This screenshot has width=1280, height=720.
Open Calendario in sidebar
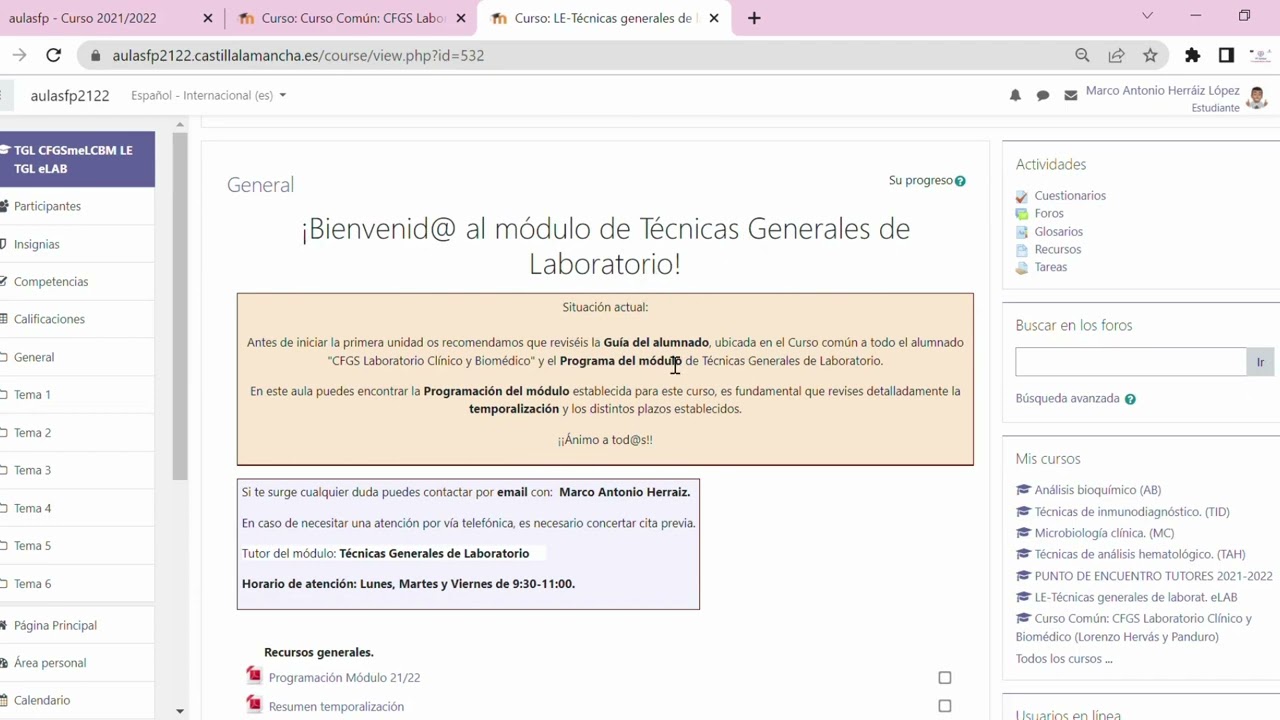coord(42,700)
